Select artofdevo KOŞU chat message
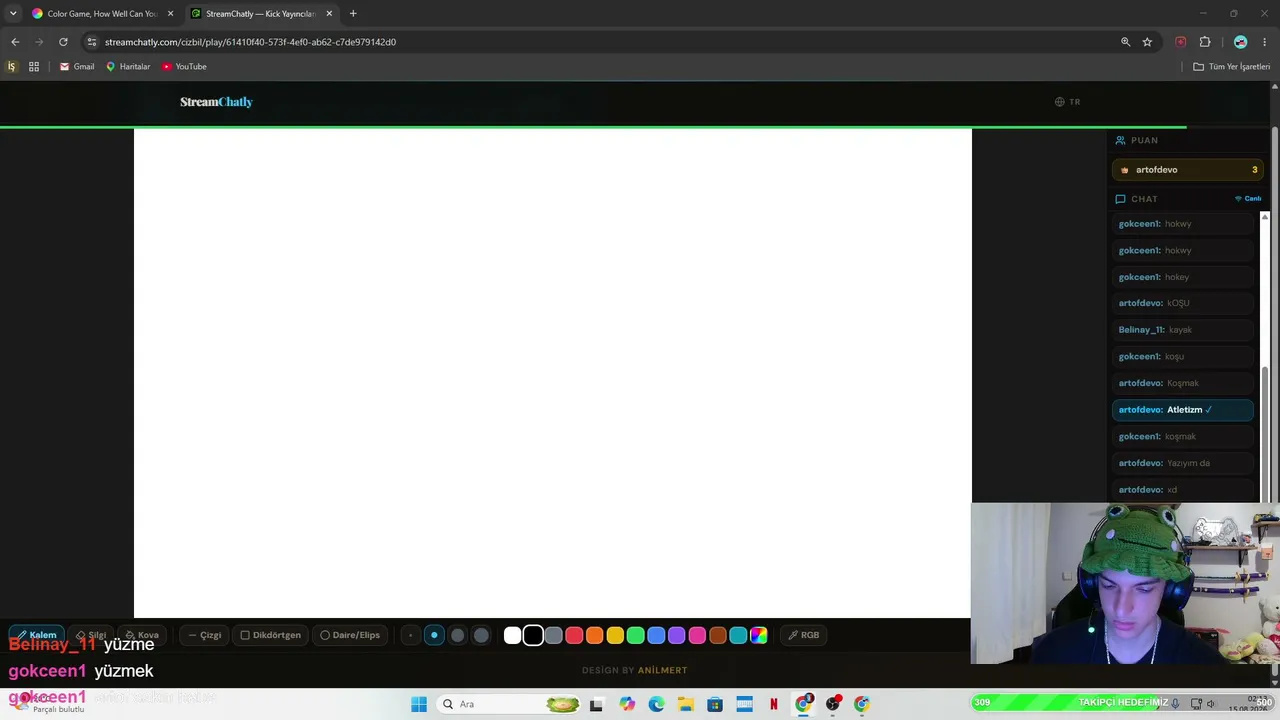This screenshot has width=1280, height=720. pyautogui.click(x=1183, y=303)
